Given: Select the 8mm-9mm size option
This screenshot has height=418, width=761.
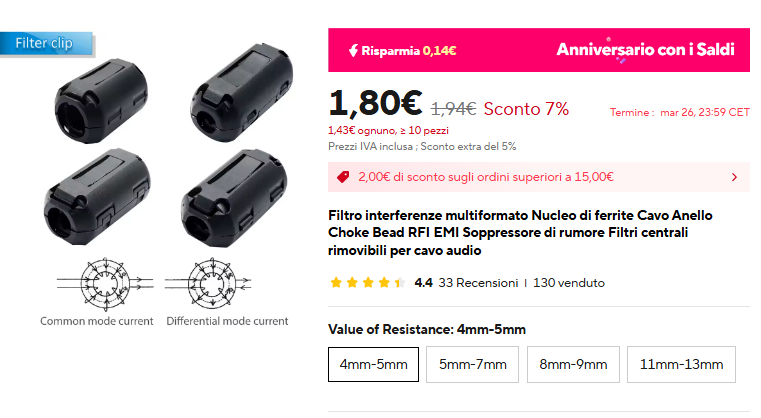Looking at the screenshot, I should [573, 365].
